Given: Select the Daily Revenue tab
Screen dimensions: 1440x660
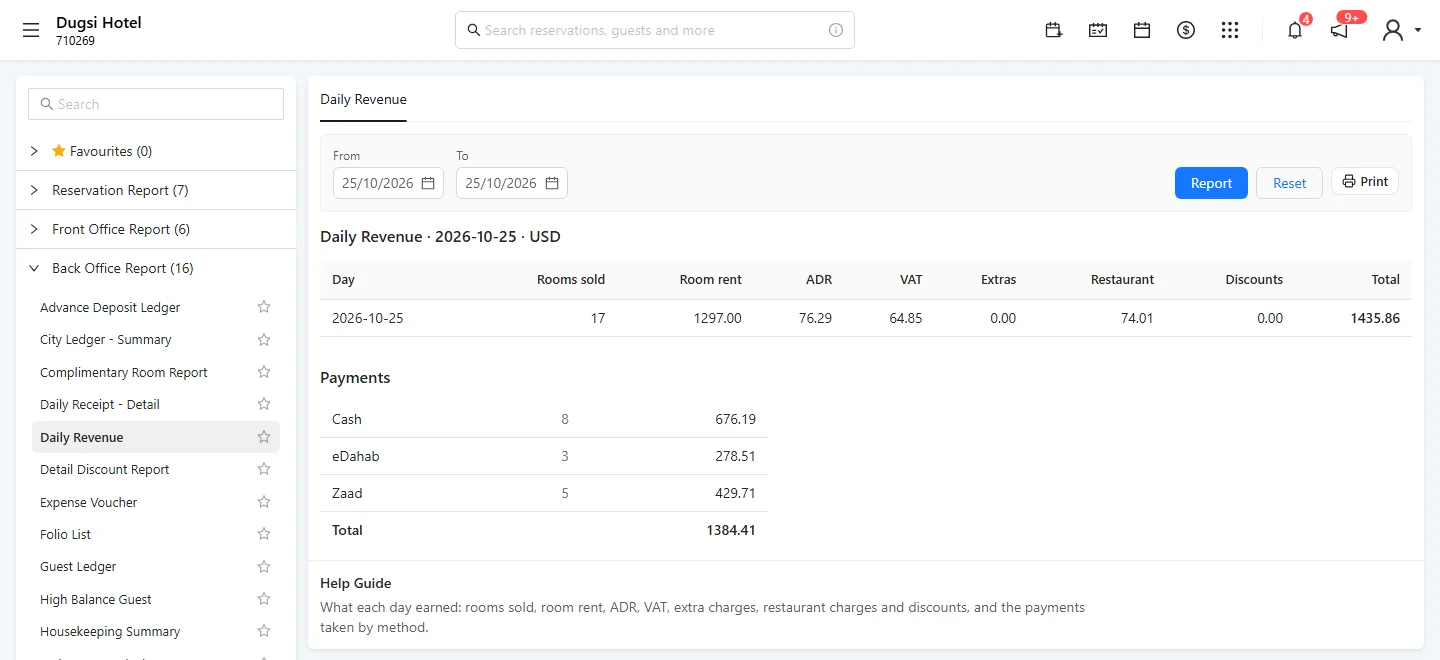Looking at the screenshot, I should click(363, 99).
